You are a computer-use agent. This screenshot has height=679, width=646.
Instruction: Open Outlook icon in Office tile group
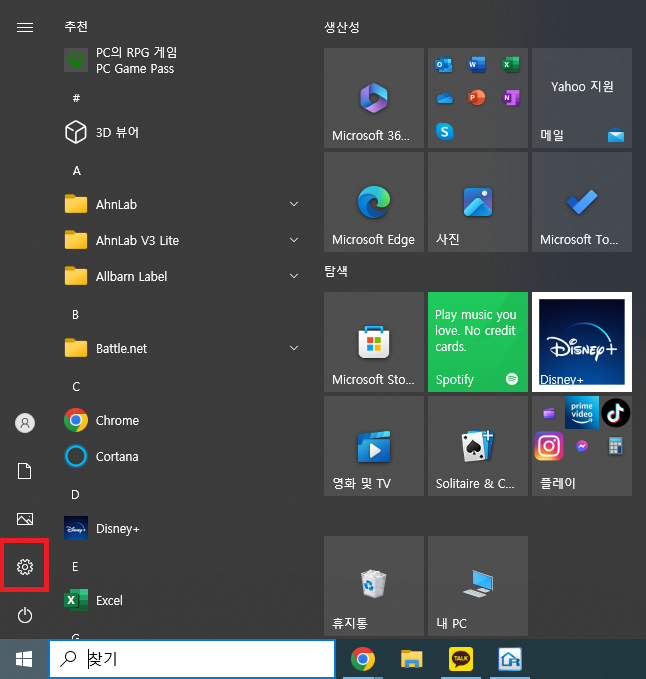(444, 65)
